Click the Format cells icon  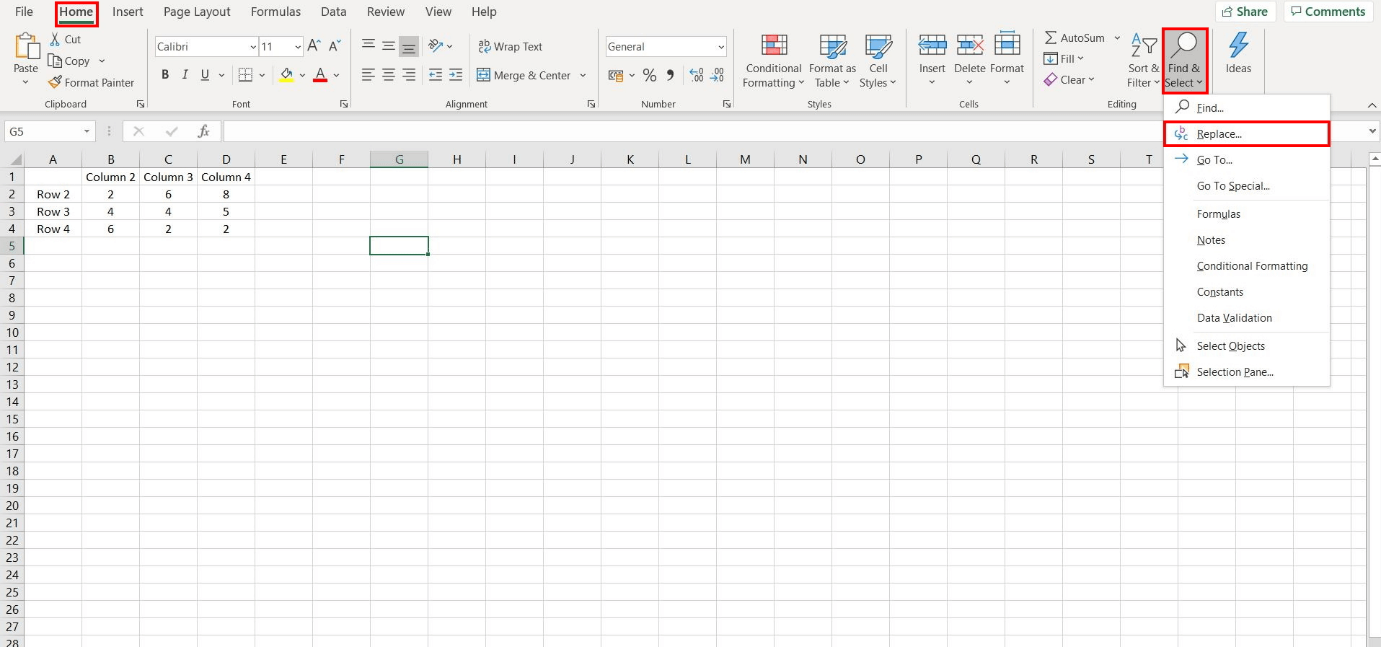(1007, 45)
